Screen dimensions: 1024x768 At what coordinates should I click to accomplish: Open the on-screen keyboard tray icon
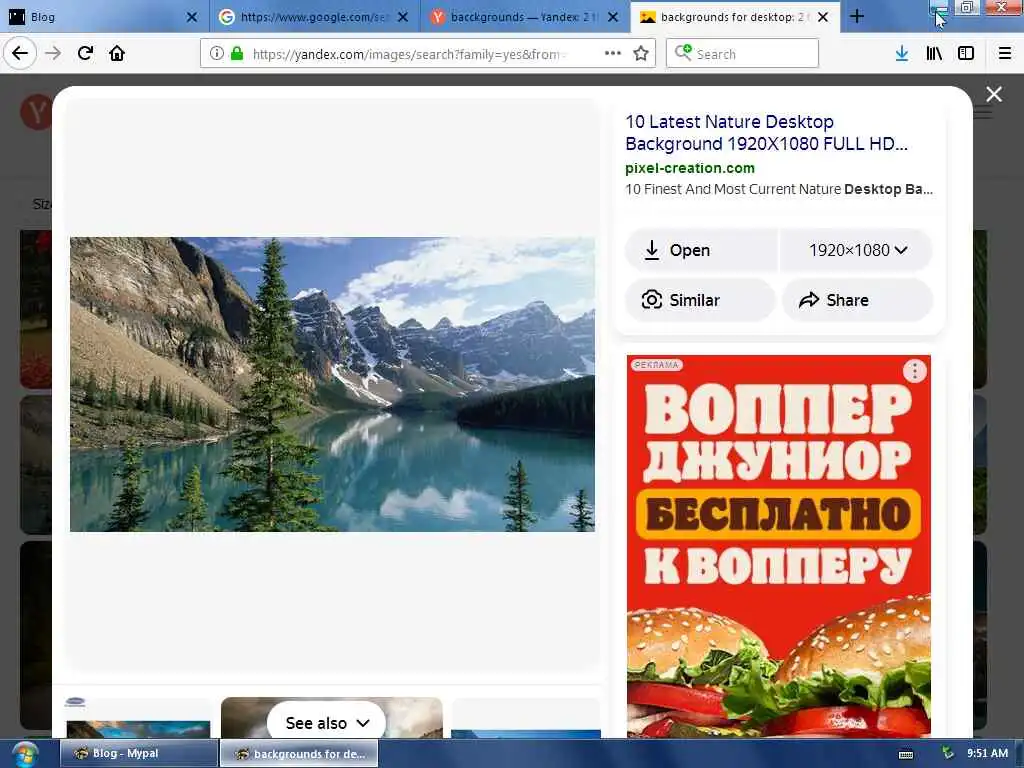coord(906,754)
